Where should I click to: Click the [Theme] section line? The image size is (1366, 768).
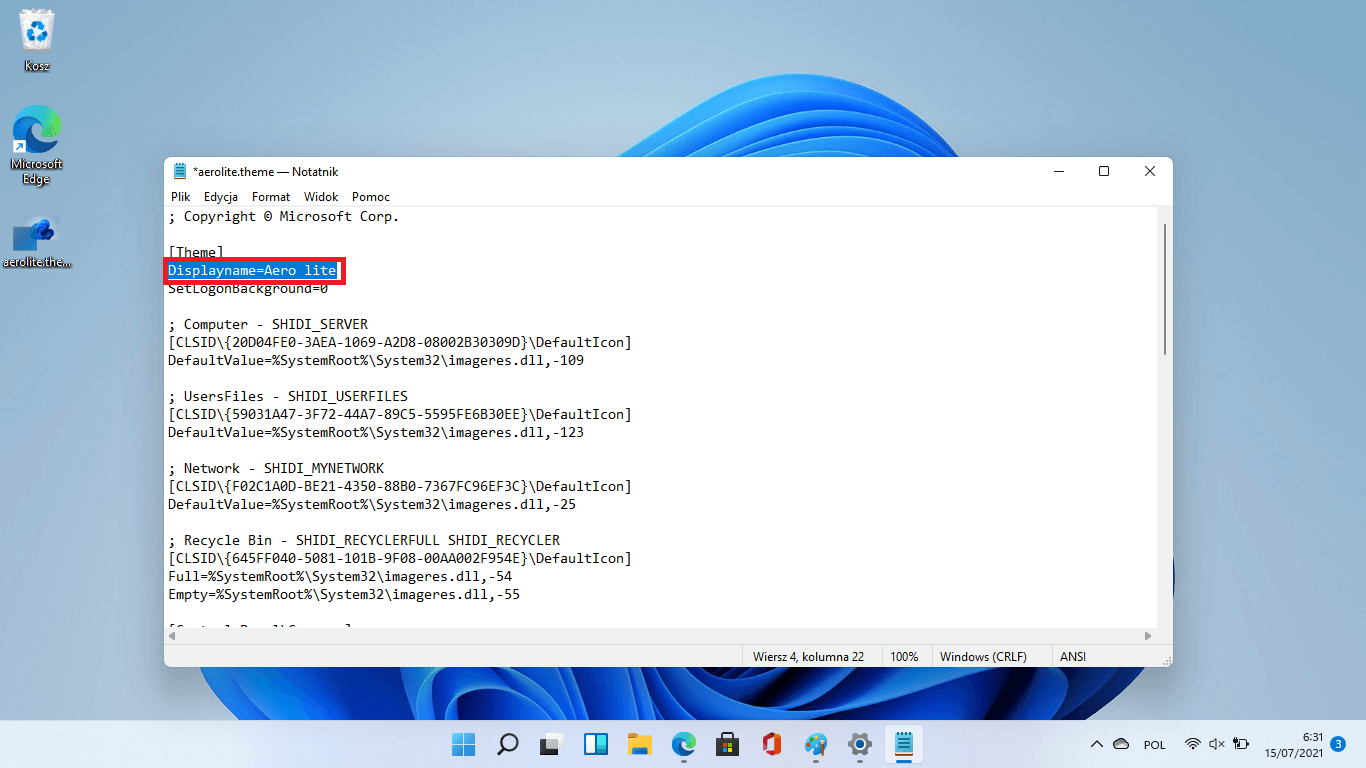(196, 252)
